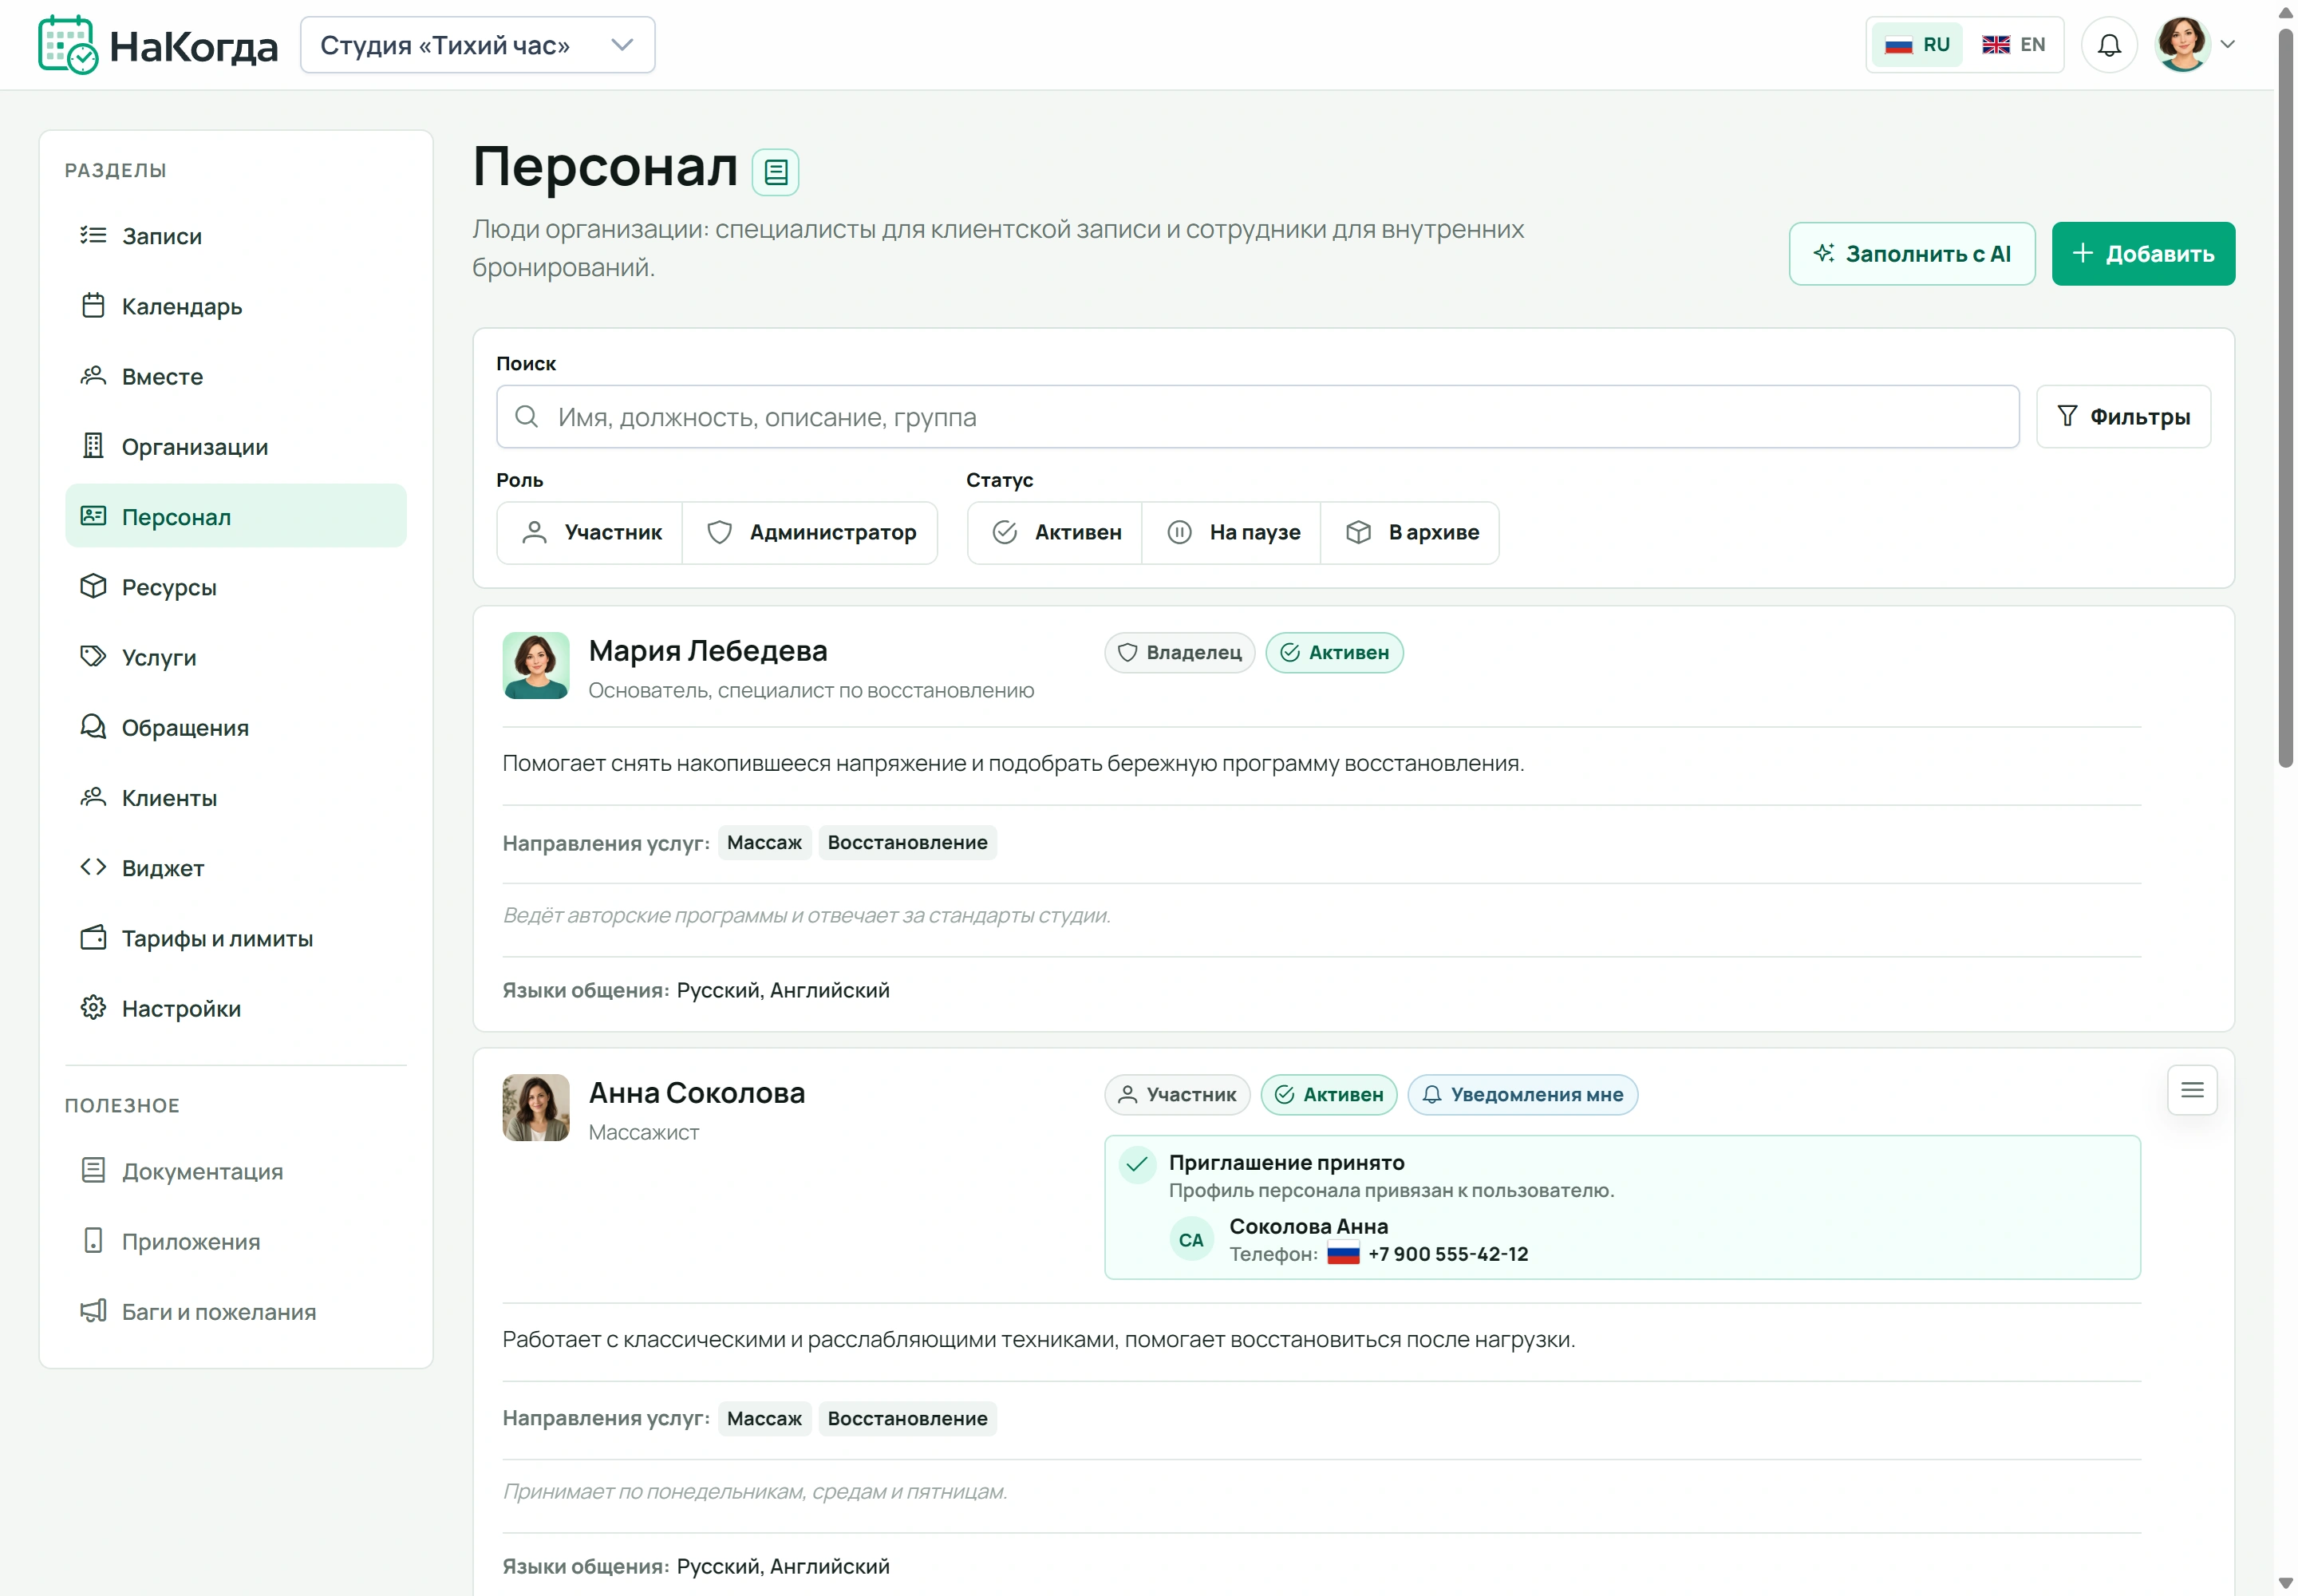Open Настройки section
2298x1596 pixels.
(x=236, y=1008)
